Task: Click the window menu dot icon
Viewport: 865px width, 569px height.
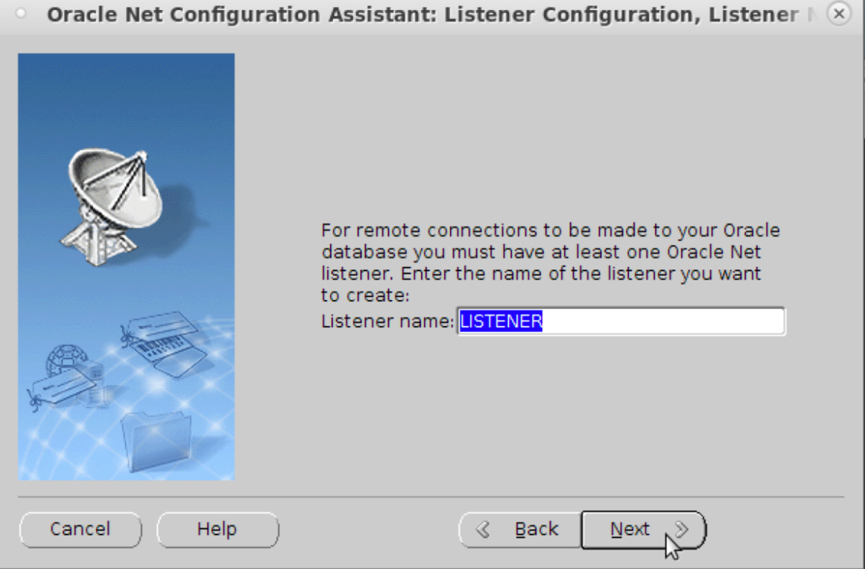Action: pyautogui.click(x=21, y=14)
